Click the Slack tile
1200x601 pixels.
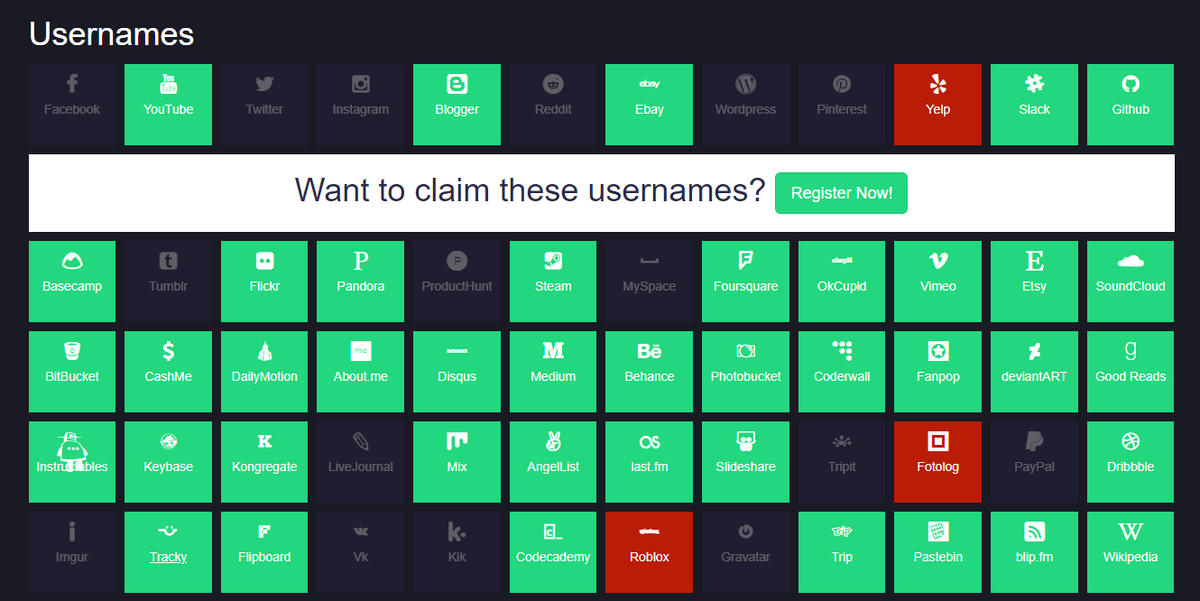click(x=1034, y=105)
